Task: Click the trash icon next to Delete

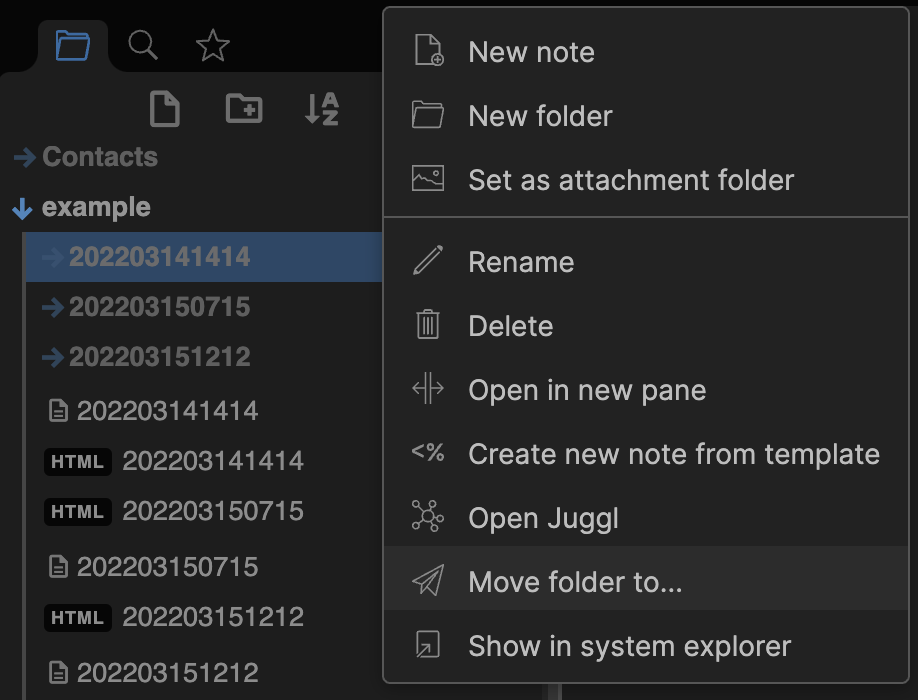Action: point(429,326)
